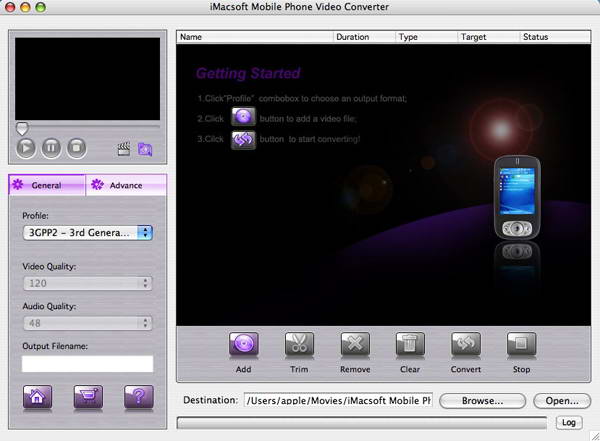600x441 pixels.
Task: Click the yellow minimize window button
Action: click(x=25, y=7)
